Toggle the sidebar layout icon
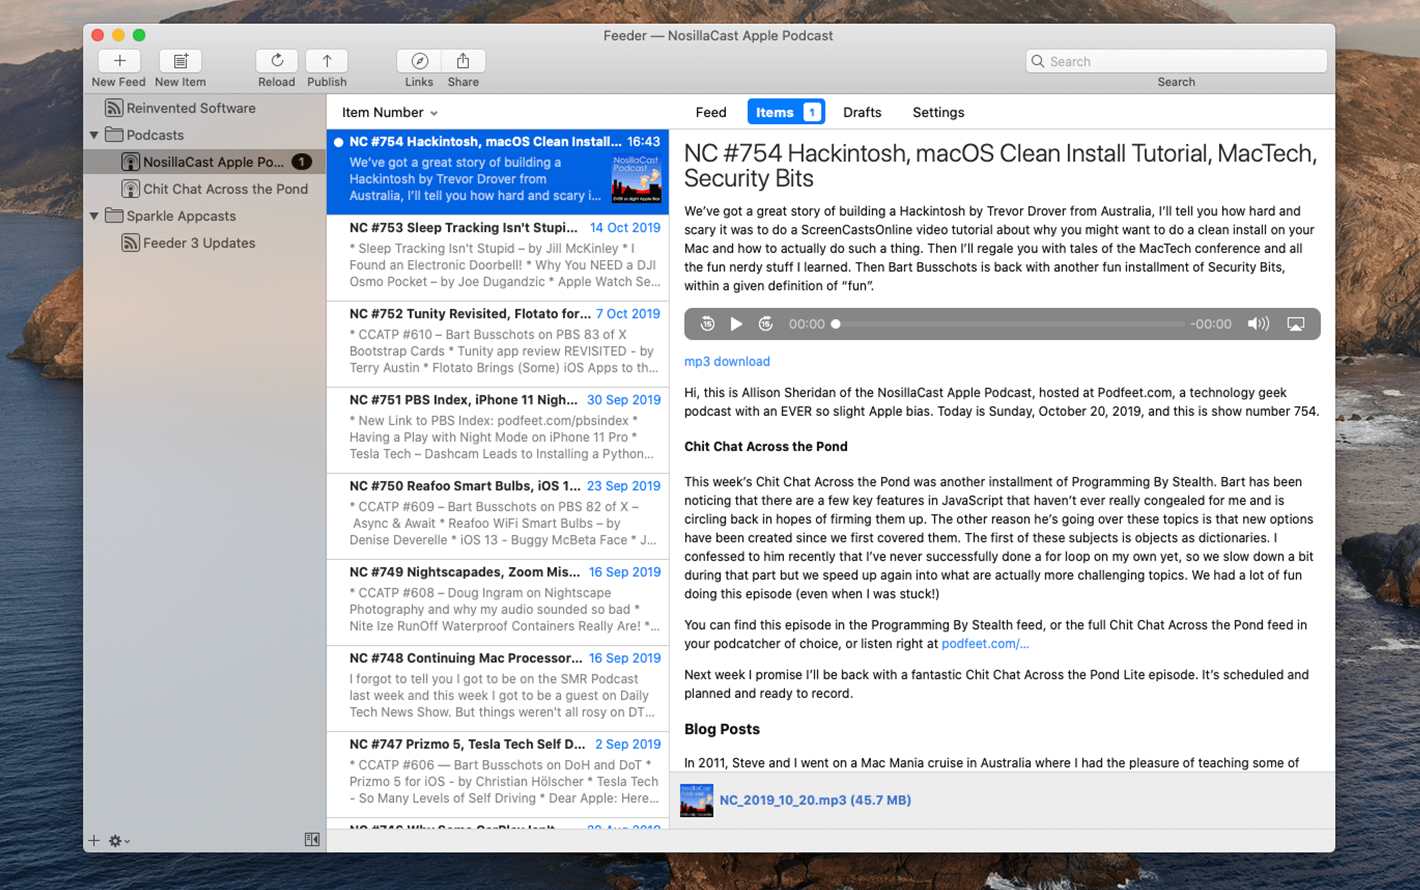The image size is (1420, 890). click(312, 840)
